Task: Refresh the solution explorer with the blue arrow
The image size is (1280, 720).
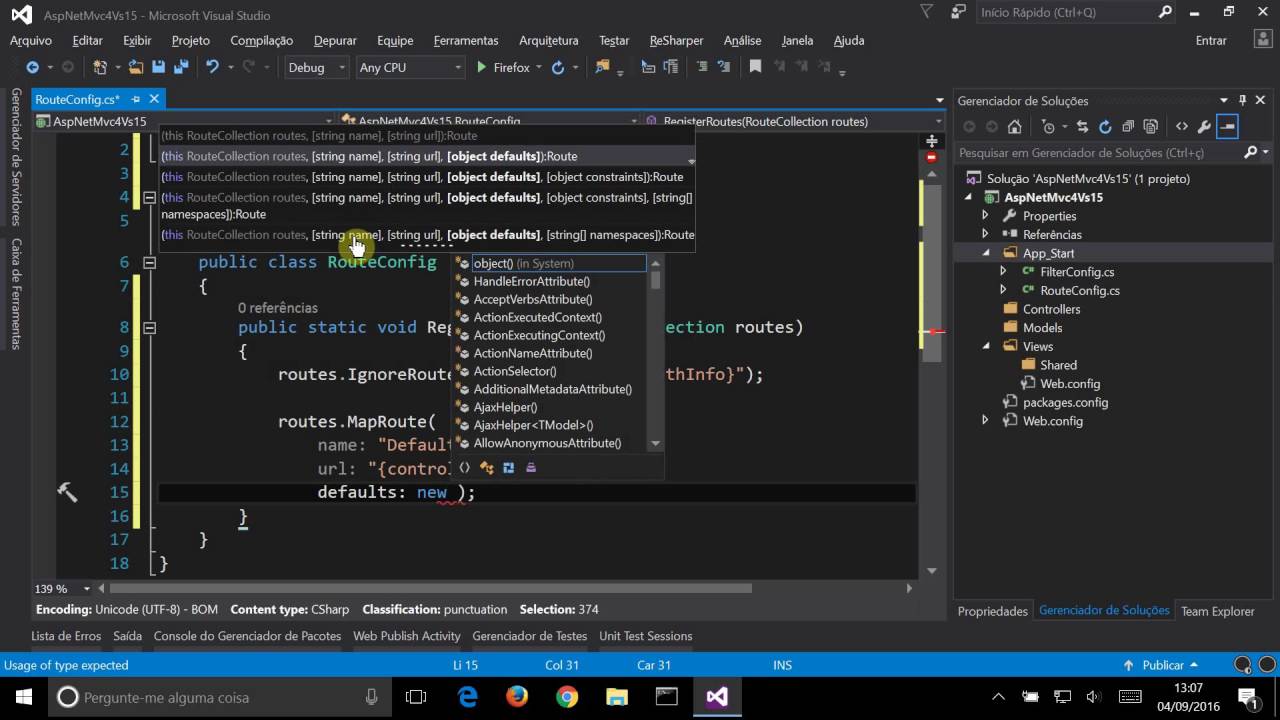Action: point(1105,127)
